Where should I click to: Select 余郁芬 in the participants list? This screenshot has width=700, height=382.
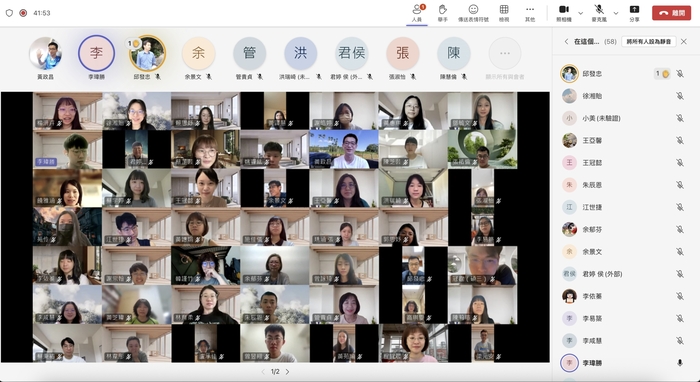(625, 229)
